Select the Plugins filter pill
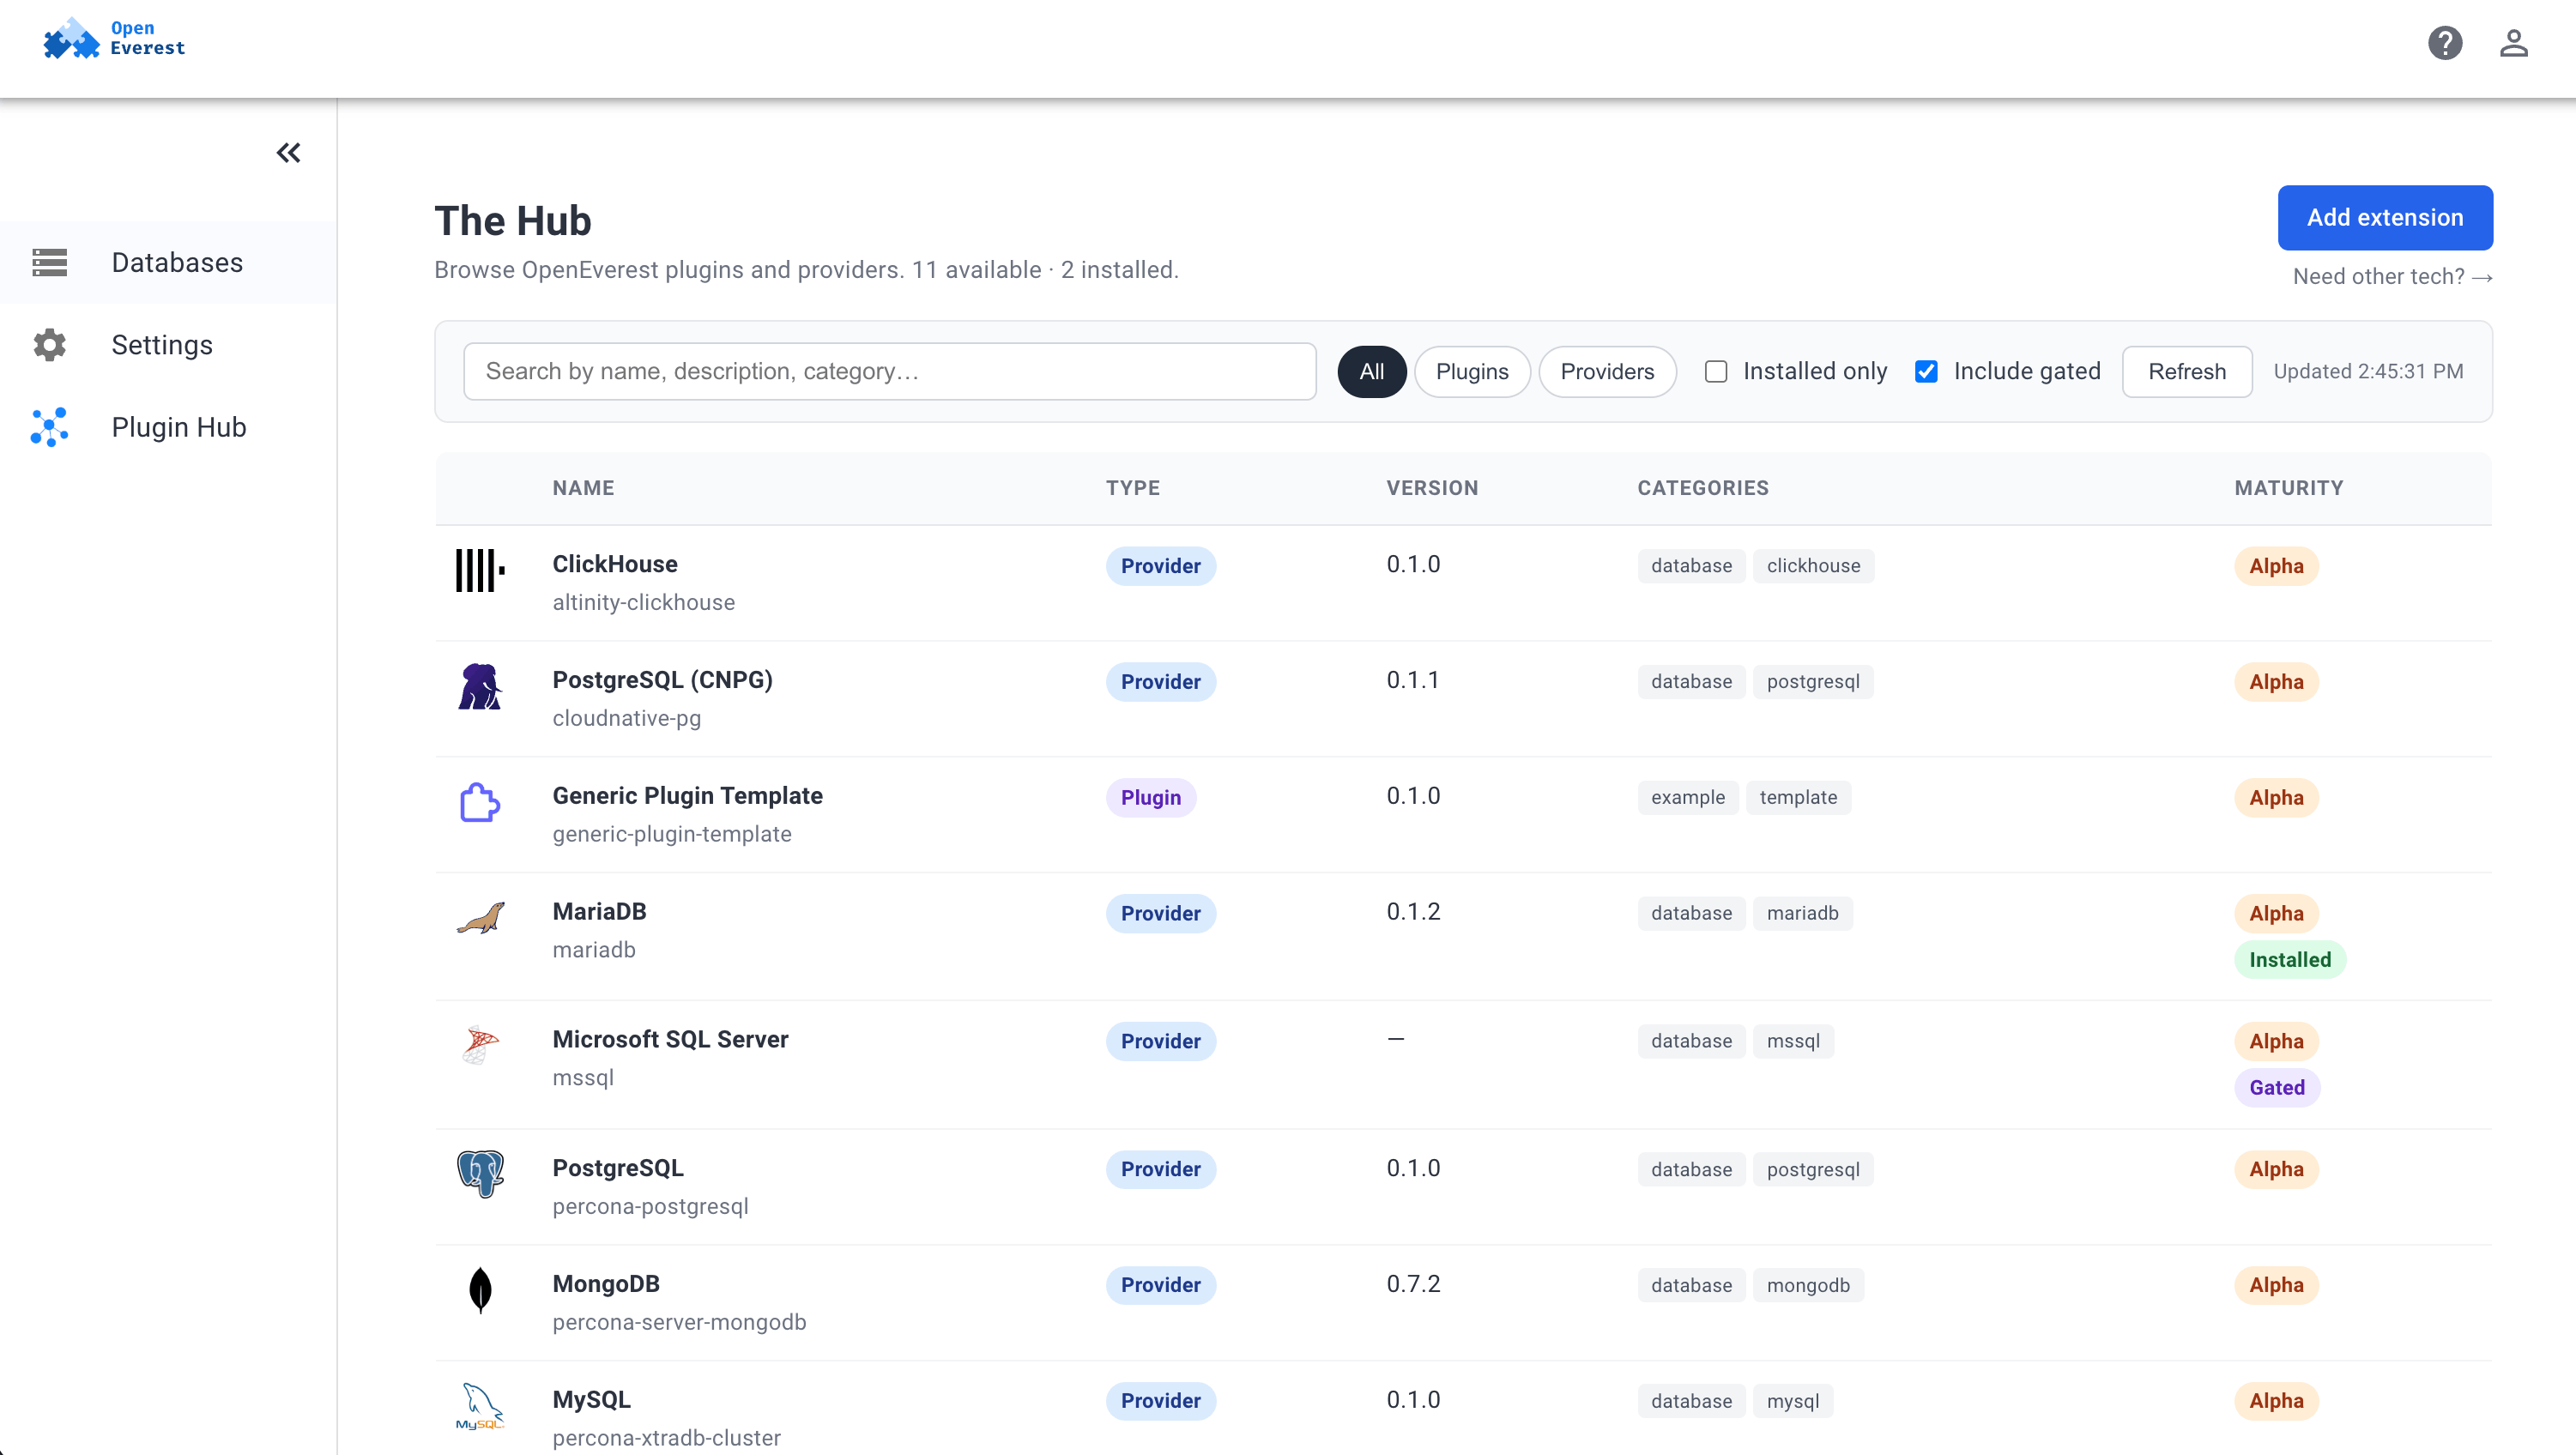The height and width of the screenshot is (1455, 2576). (1471, 371)
